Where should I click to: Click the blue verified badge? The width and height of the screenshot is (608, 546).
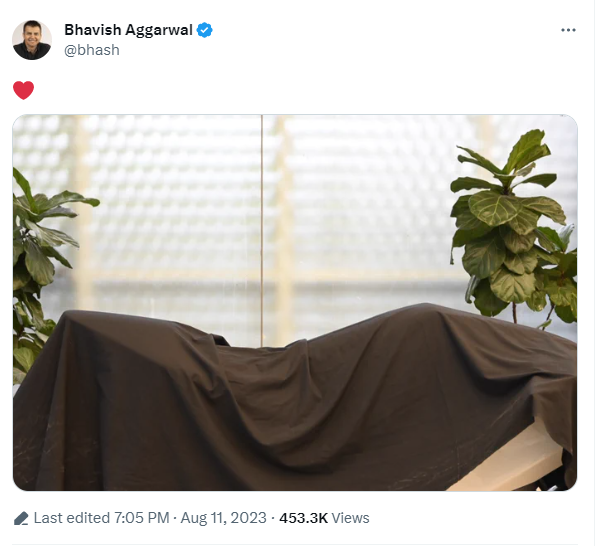pos(204,30)
